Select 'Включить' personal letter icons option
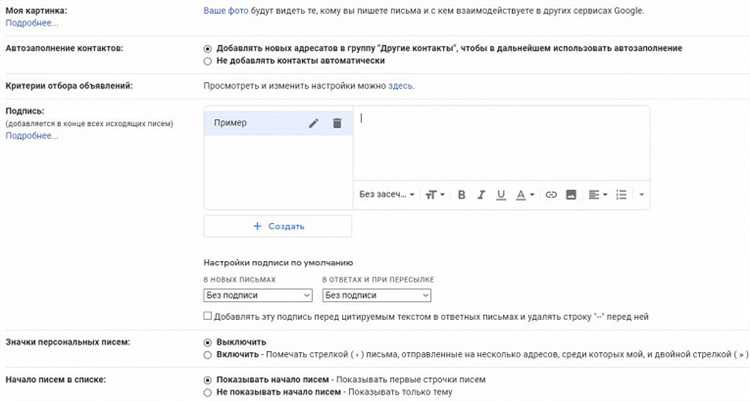 click(x=207, y=355)
